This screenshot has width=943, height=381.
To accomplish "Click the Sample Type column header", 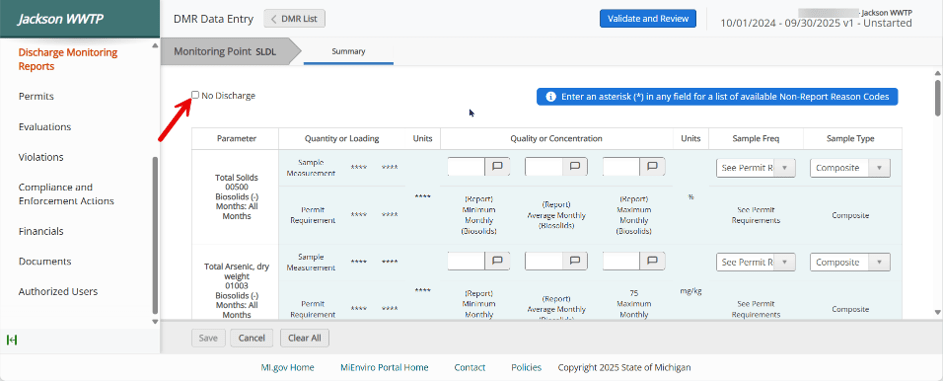I will coord(850,139).
